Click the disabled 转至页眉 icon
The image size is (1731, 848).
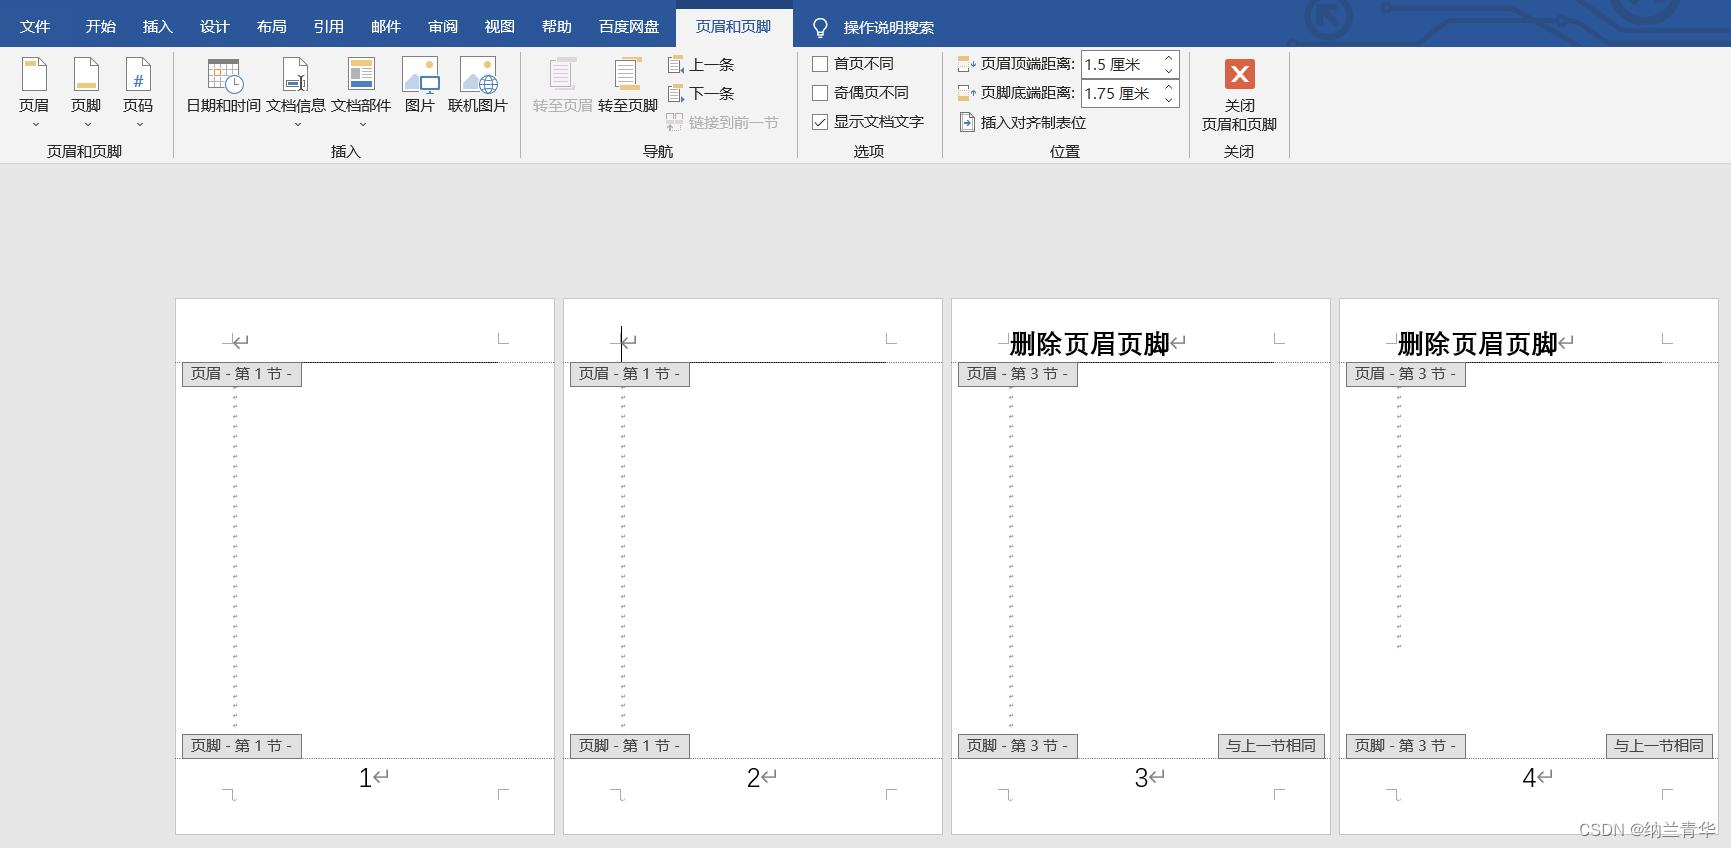[563, 75]
